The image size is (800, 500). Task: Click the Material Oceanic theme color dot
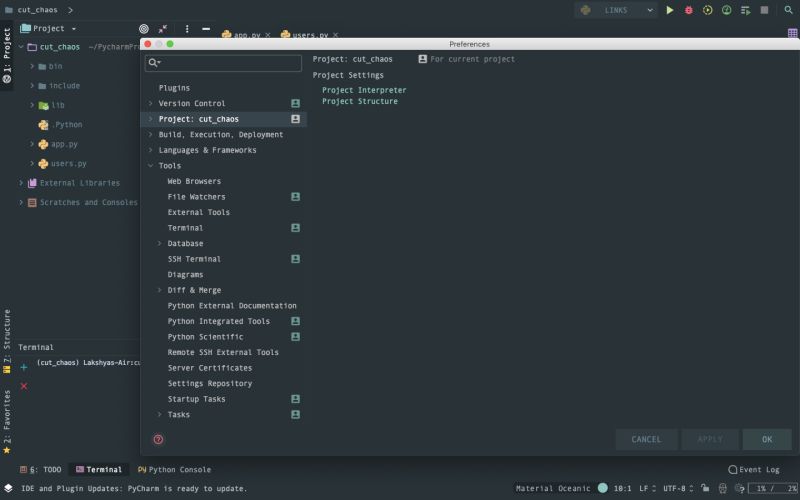pyautogui.click(x=603, y=488)
